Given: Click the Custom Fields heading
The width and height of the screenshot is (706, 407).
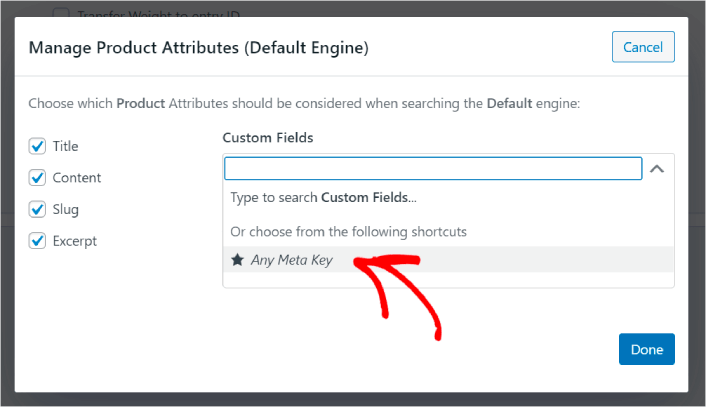Looking at the screenshot, I should (268, 138).
